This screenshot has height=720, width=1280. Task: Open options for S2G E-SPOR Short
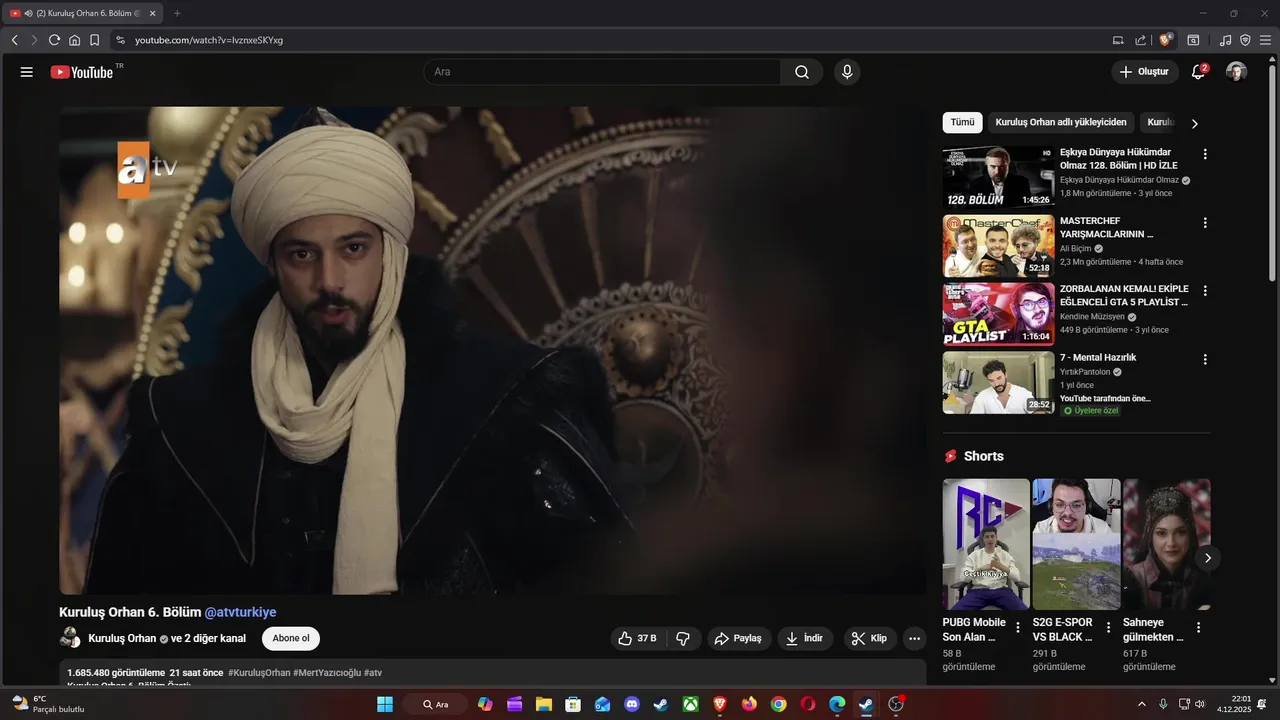1108,627
